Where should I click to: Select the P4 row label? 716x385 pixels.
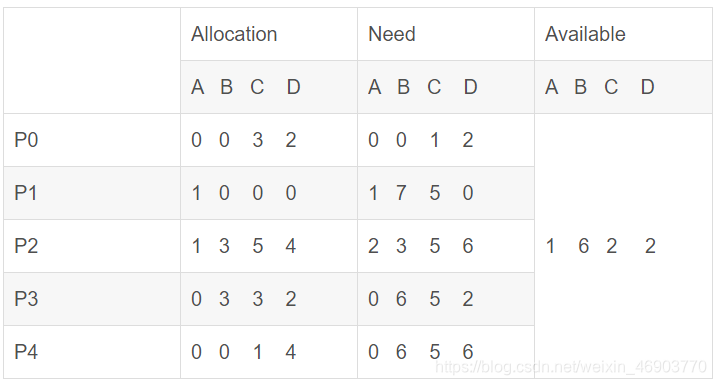(x=26, y=352)
